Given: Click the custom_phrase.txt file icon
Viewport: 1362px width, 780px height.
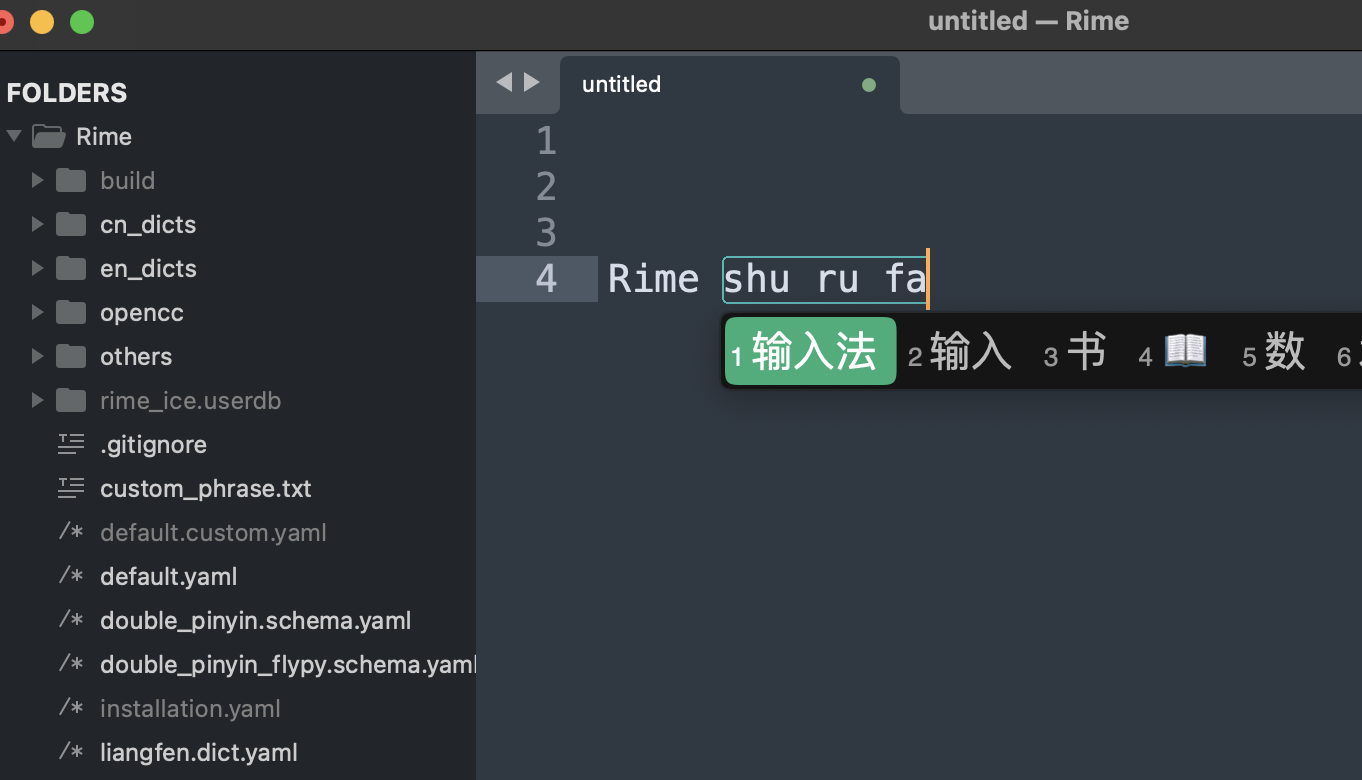Looking at the screenshot, I should (x=71, y=488).
